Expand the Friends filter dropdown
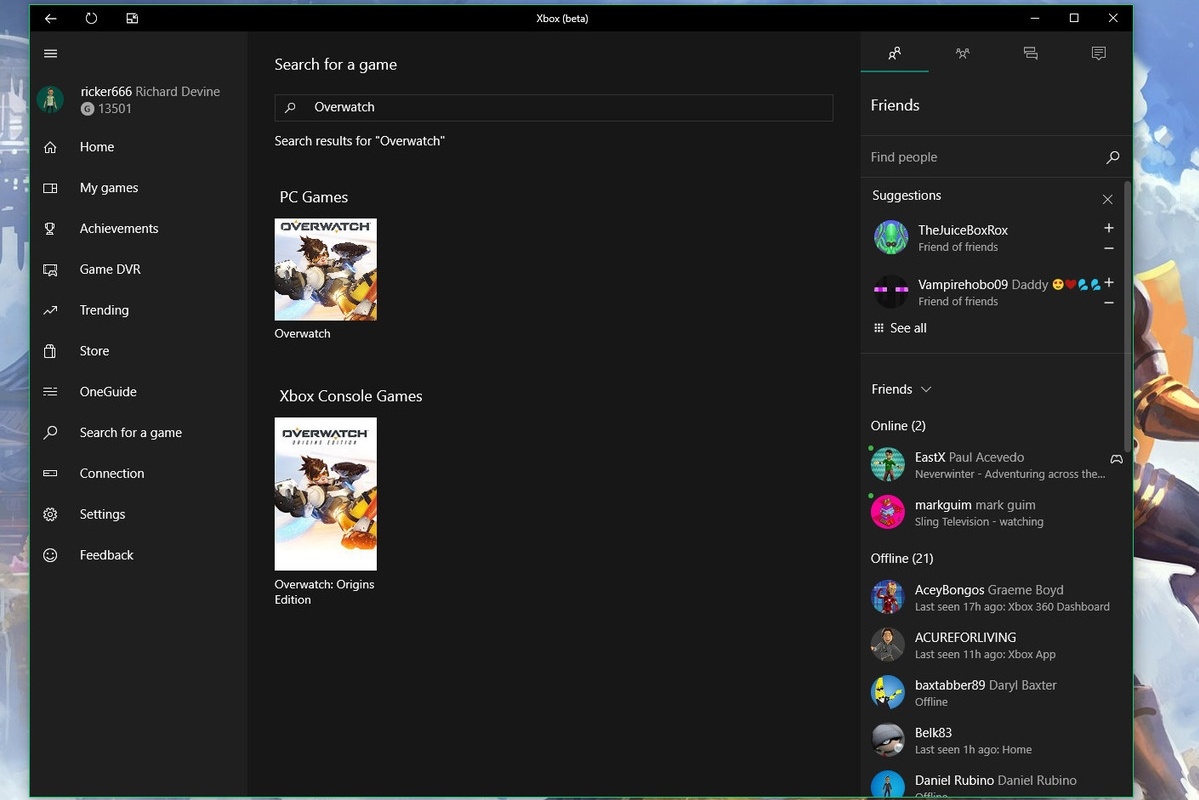This screenshot has height=800, width=1199. (902, 389)
